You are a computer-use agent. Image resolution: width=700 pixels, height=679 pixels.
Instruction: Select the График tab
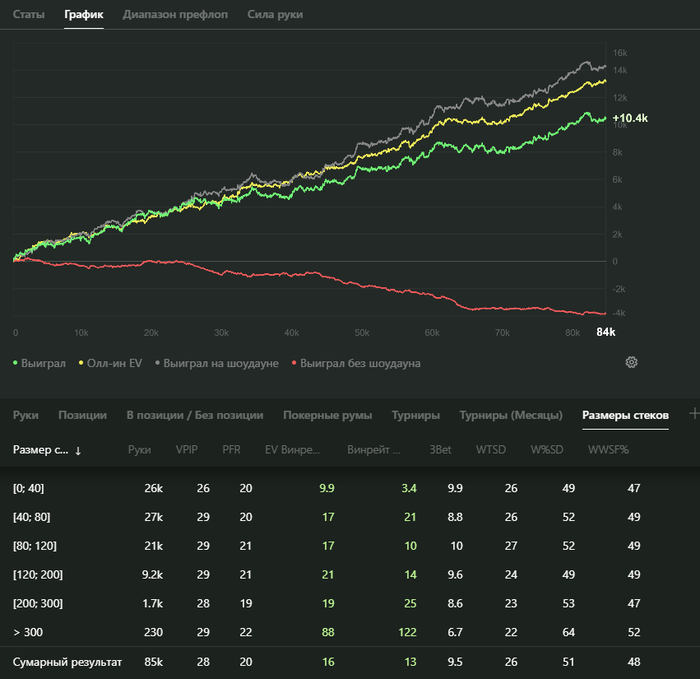click(x=84, y=14)
